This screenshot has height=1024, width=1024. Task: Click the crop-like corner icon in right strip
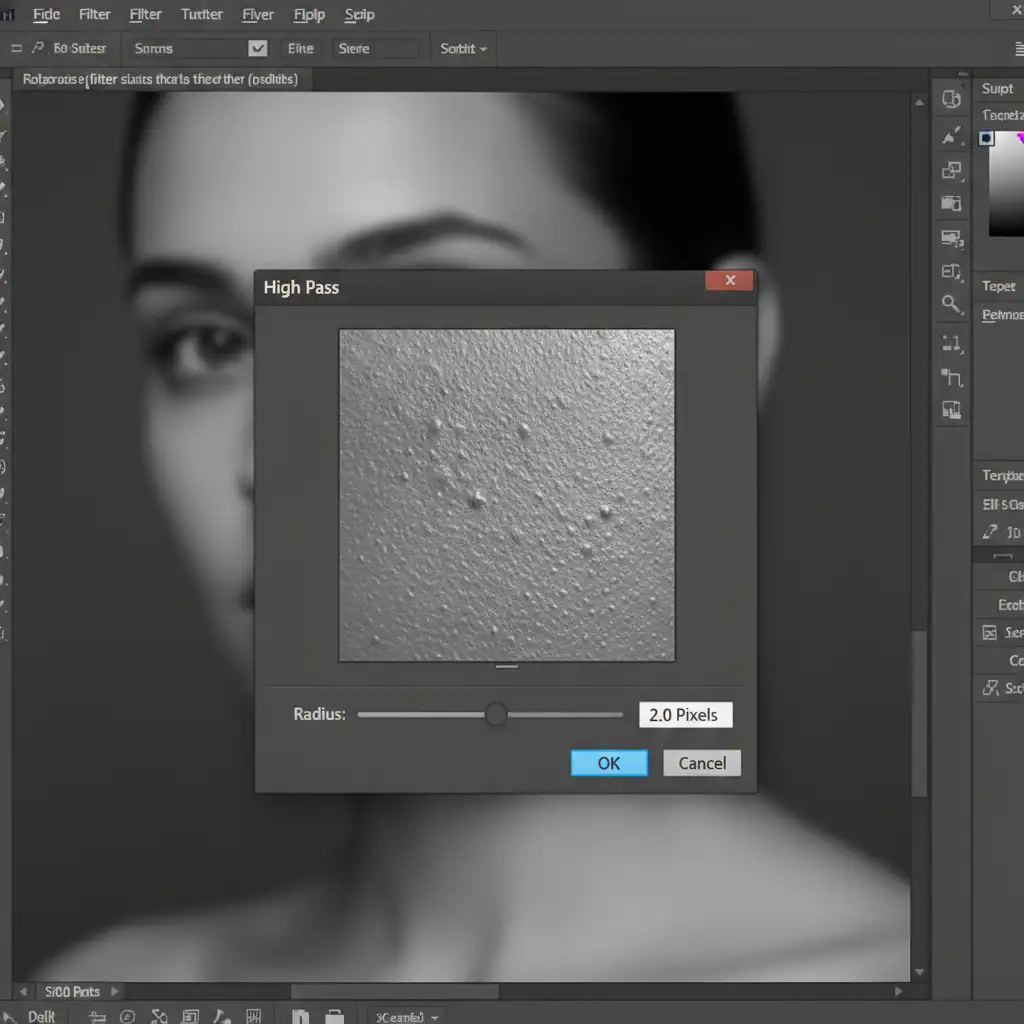952,376
